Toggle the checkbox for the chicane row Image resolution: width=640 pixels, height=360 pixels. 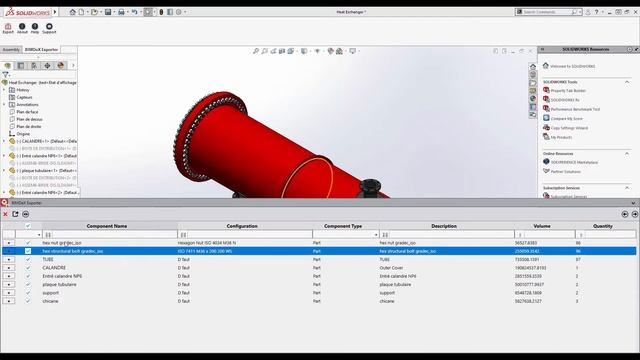(28, 301)
